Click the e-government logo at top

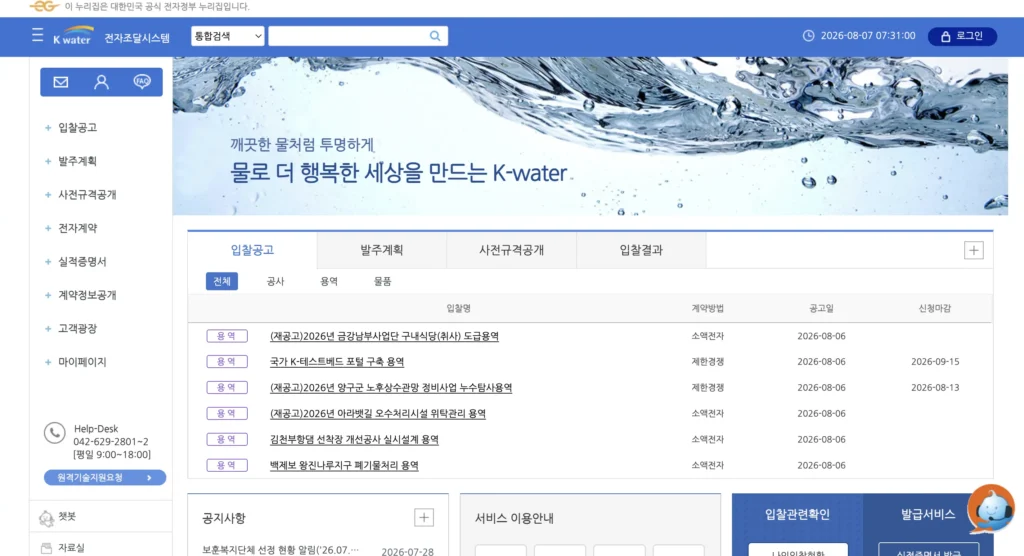pos(44,7)
